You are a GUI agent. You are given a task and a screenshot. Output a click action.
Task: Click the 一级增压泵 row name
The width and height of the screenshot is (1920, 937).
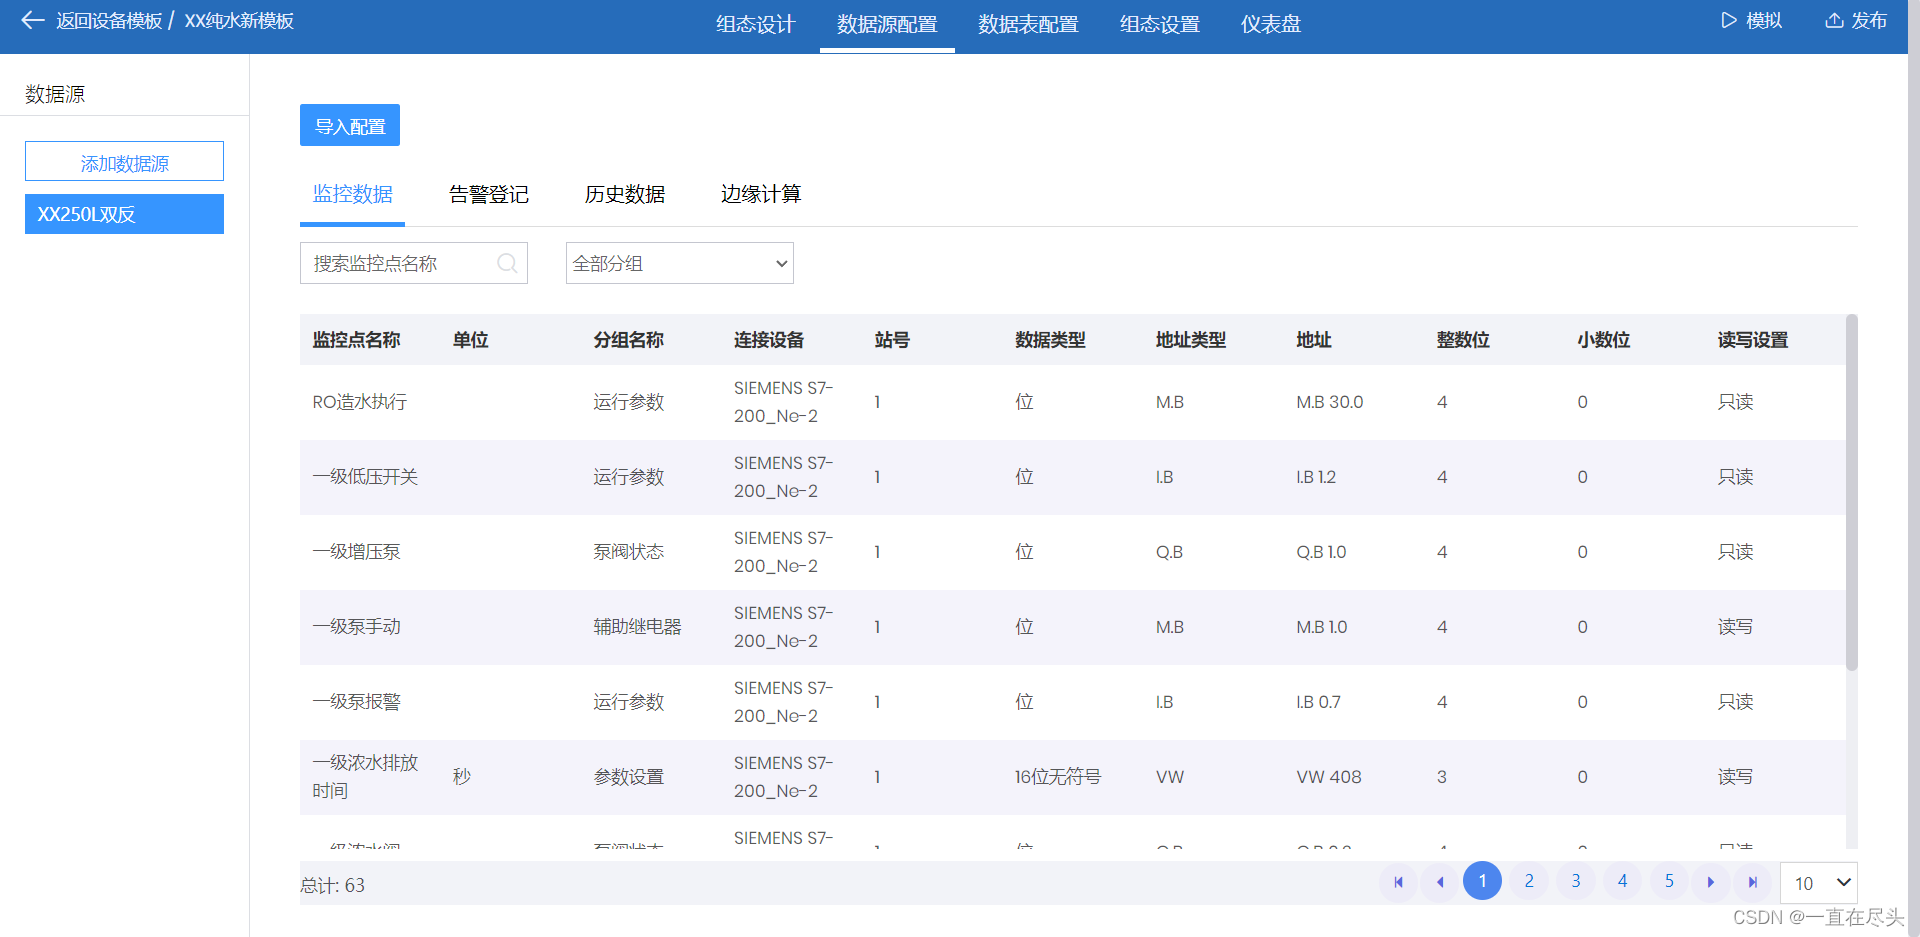[356, 552]
